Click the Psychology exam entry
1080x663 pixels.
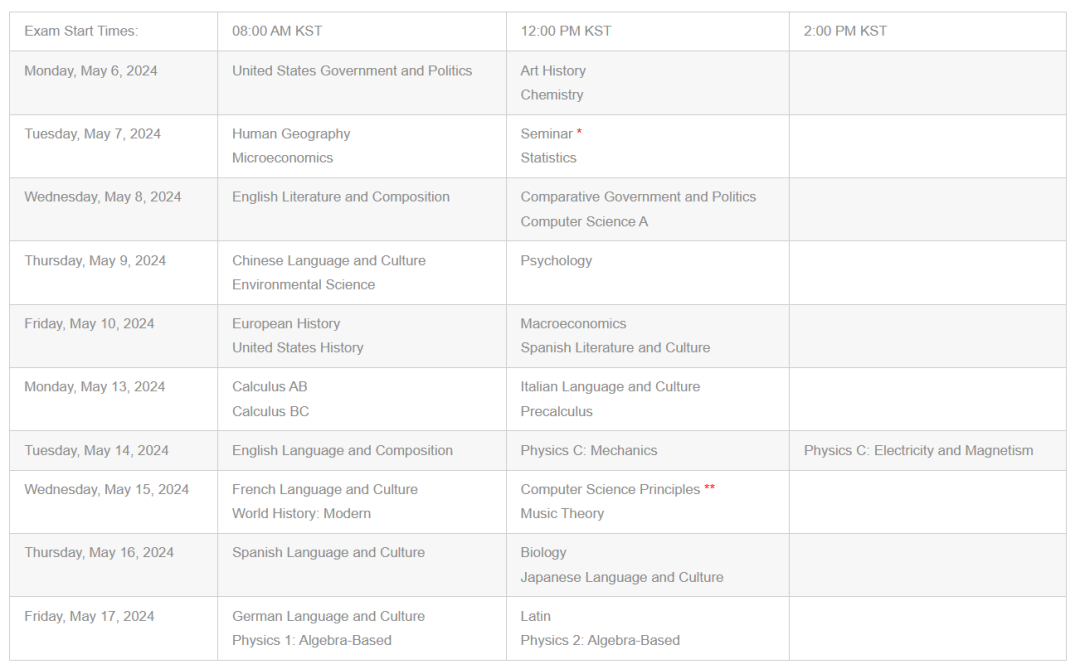click(x=556, y=261)
